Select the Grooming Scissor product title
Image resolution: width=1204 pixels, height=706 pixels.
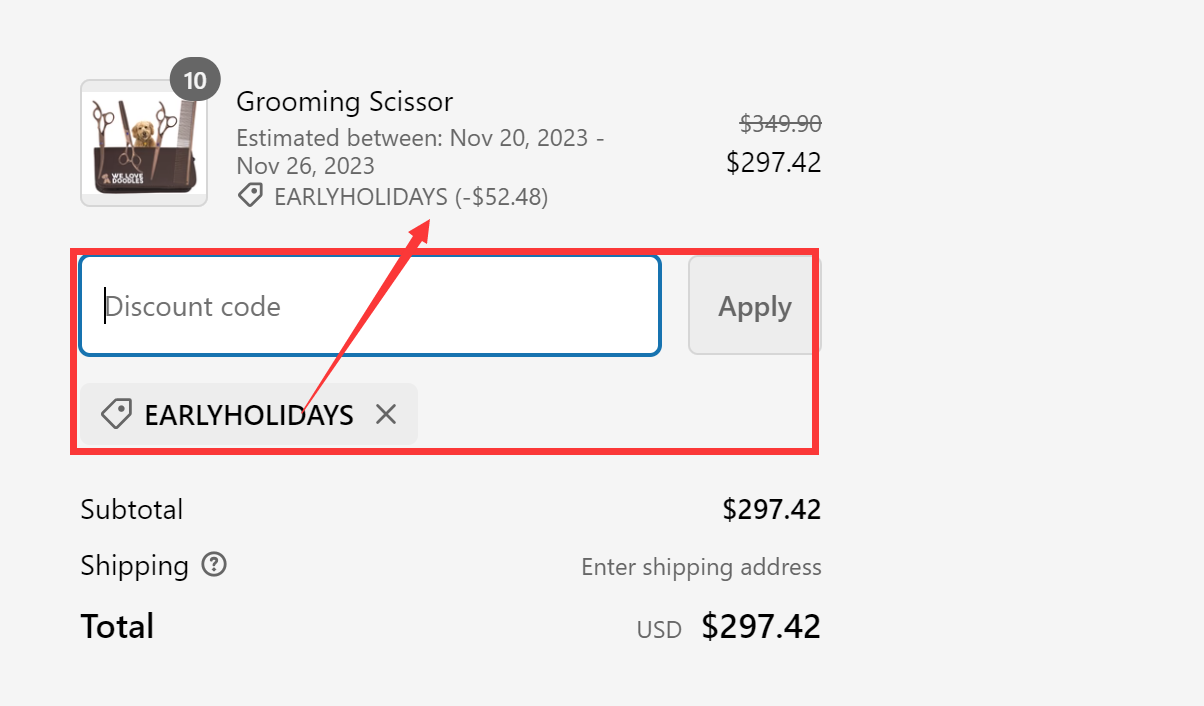344,101
